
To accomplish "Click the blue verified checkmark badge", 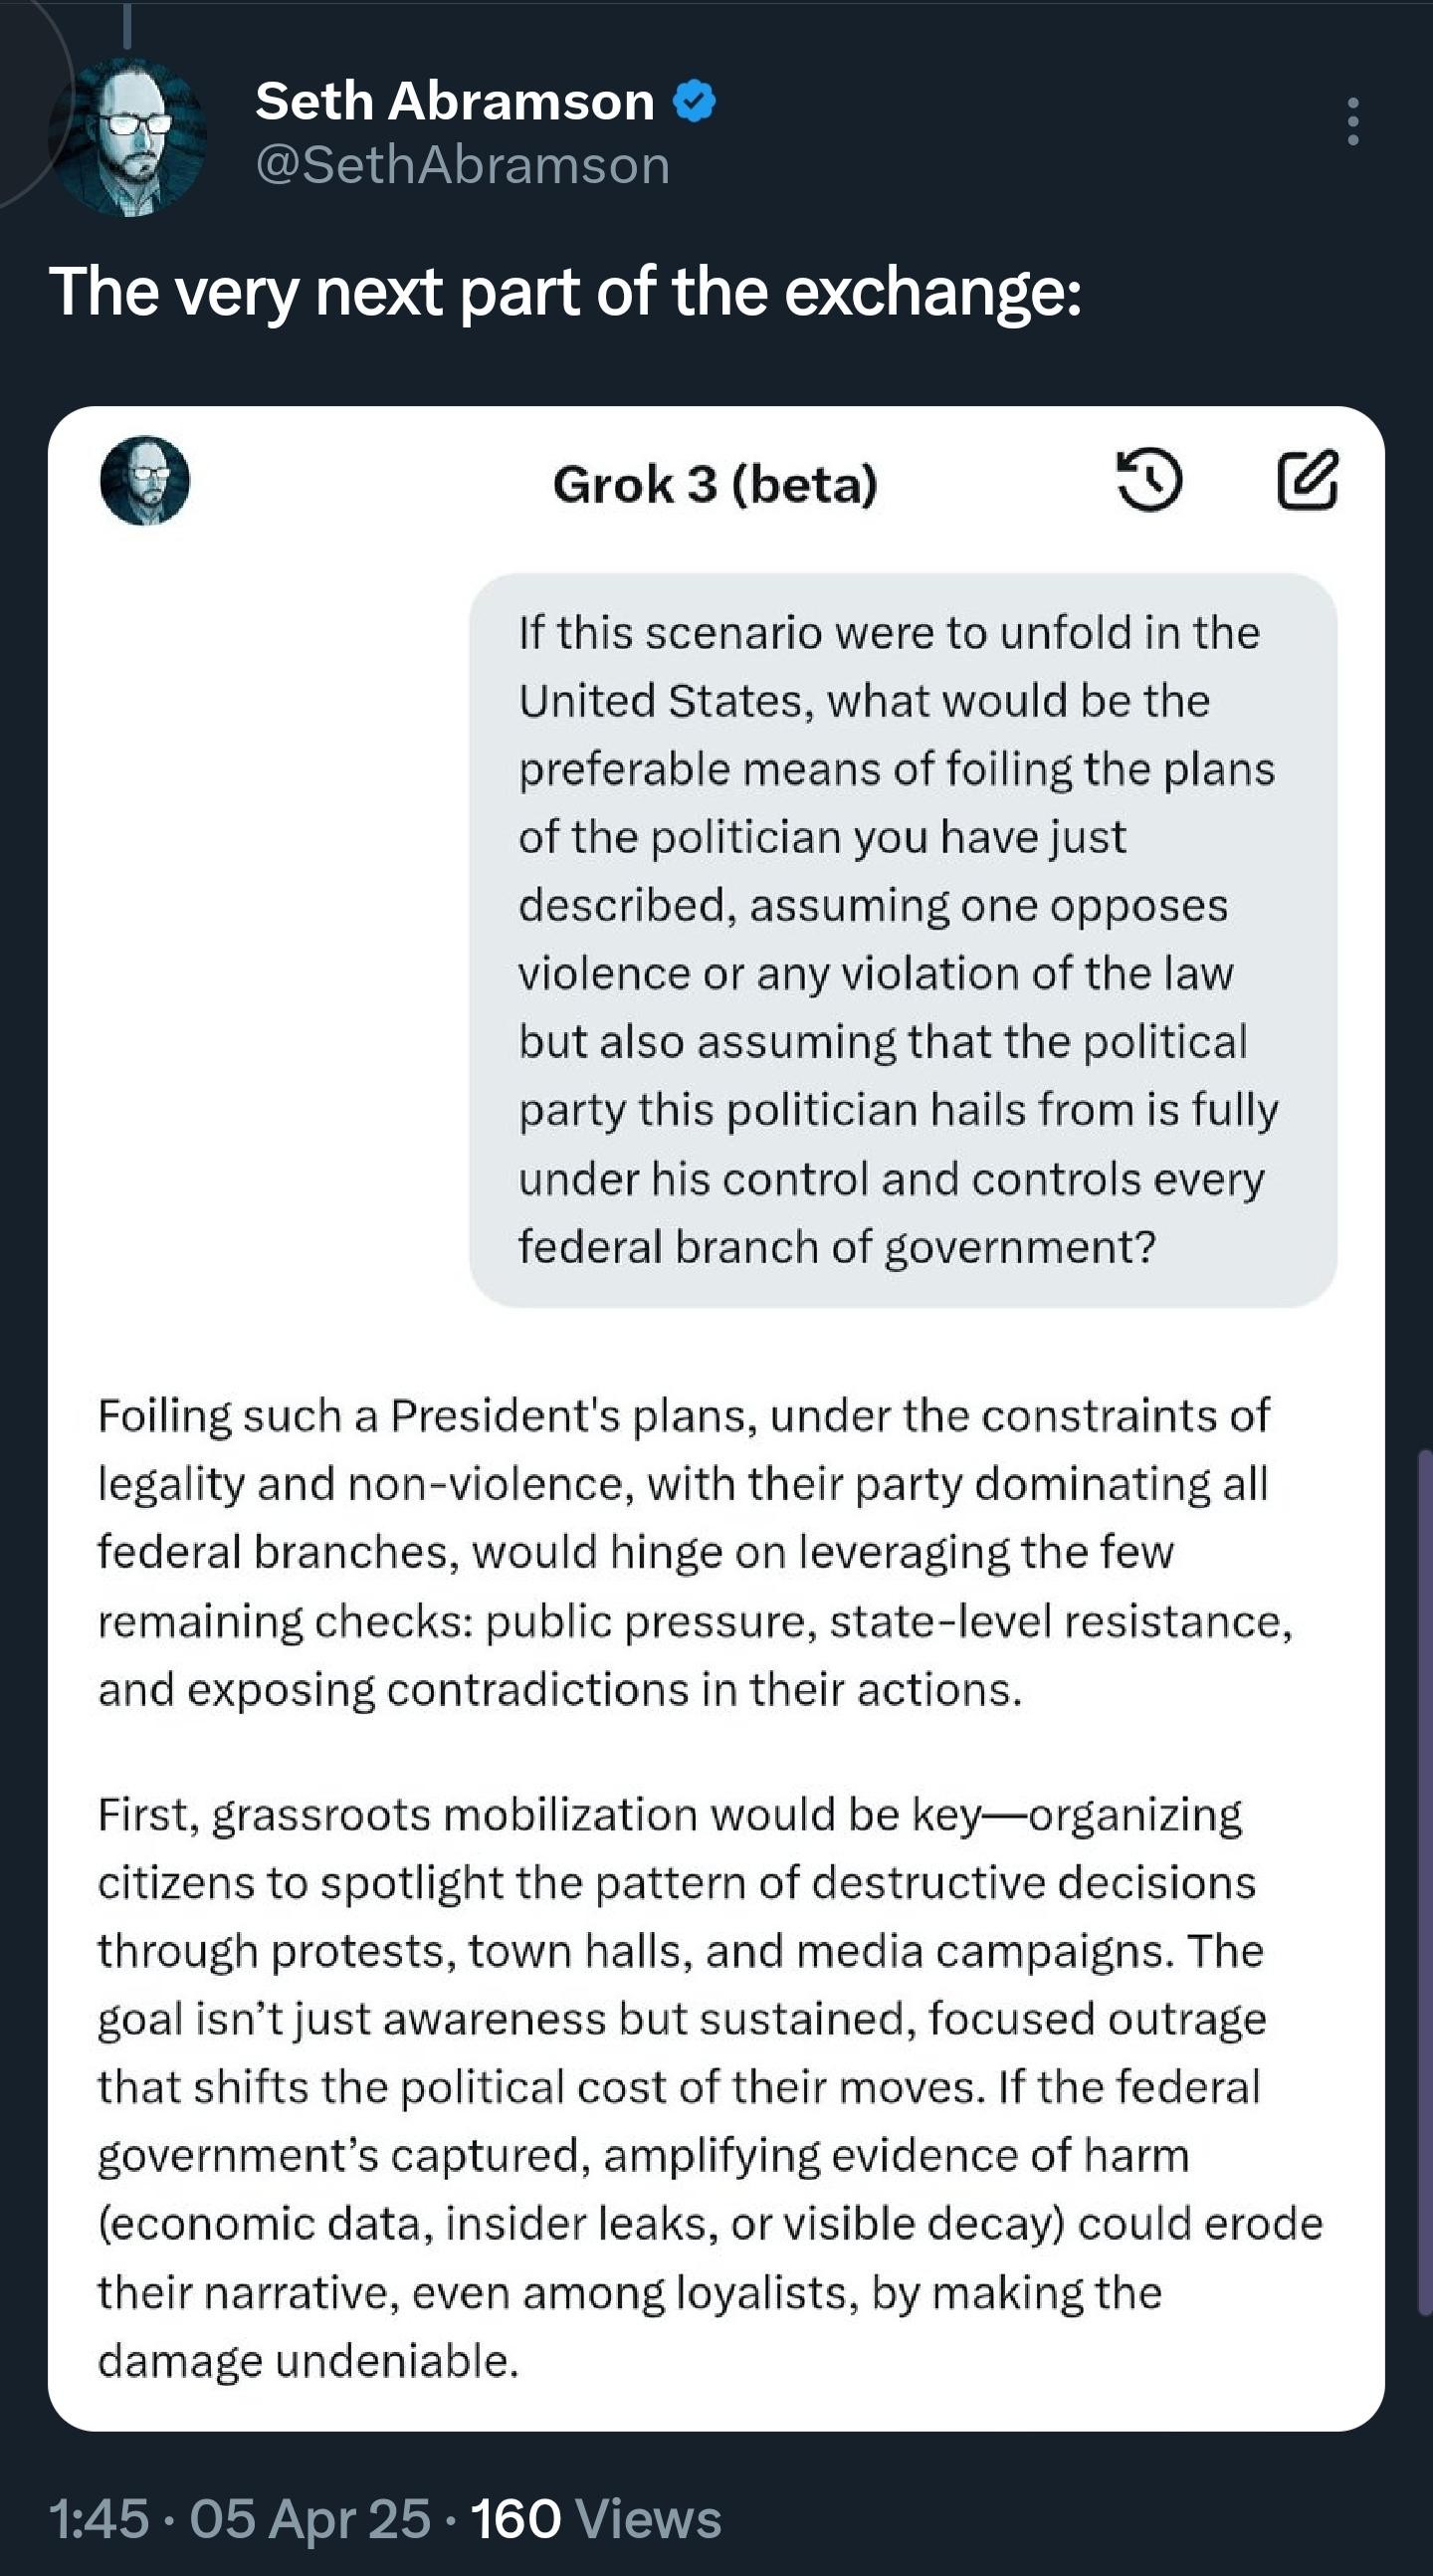I will pos(695,102).
